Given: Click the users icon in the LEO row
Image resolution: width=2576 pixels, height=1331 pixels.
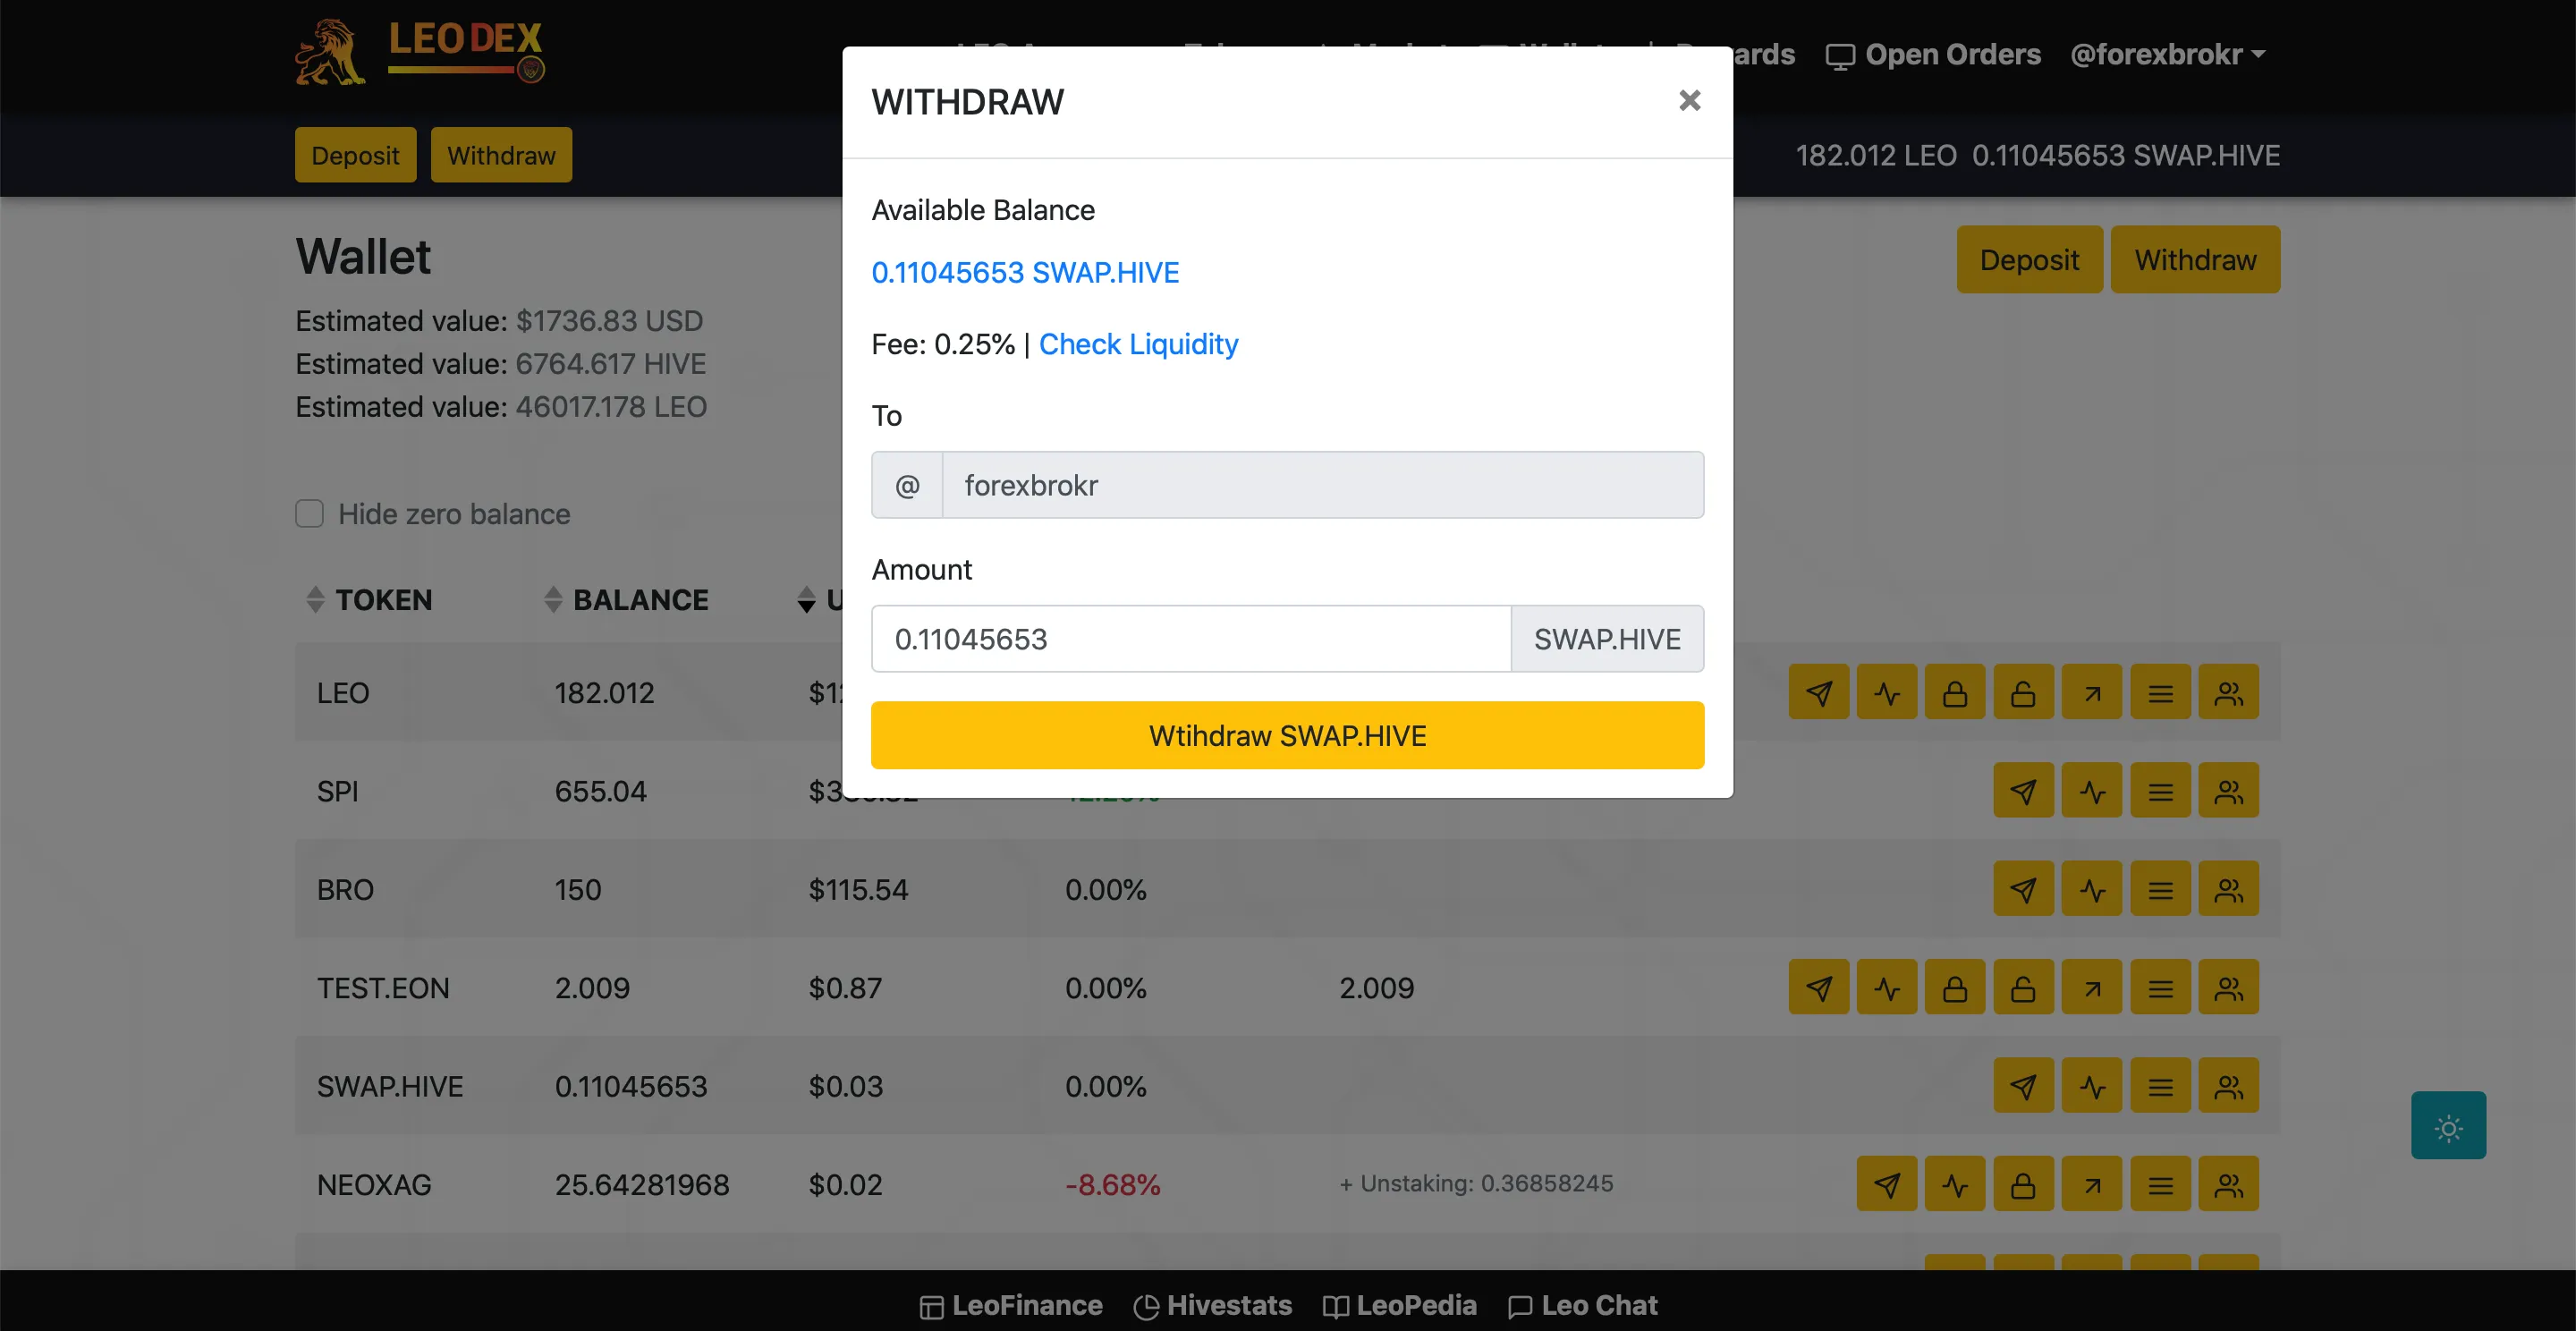Looking at the screenshot, I should click(x=2228, y=693).
